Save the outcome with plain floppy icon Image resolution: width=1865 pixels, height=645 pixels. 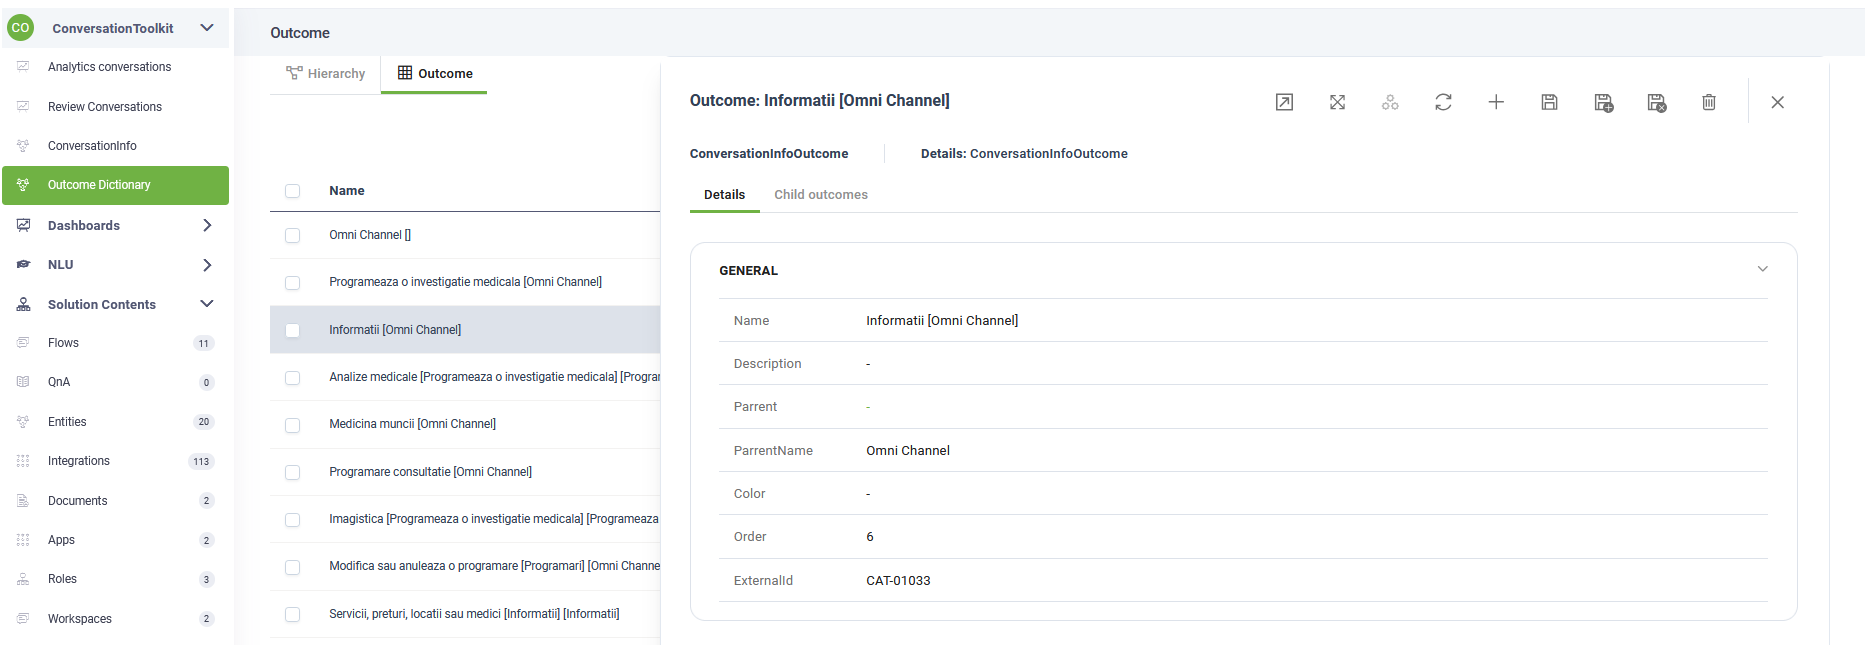1549,102
